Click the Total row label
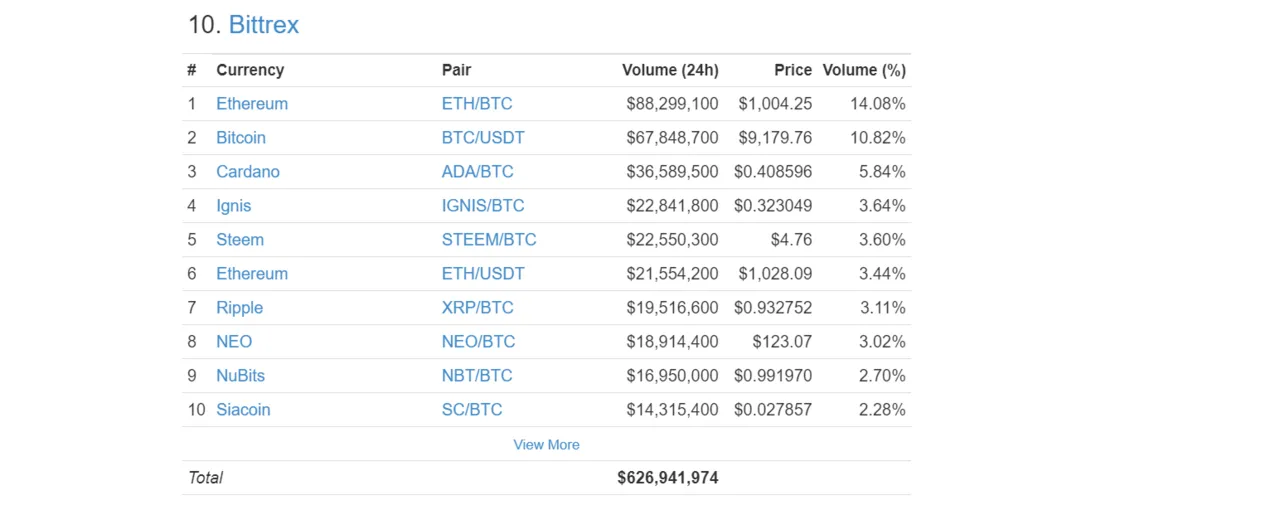This screenshot has width=1280, height=505. pos(205,478)
